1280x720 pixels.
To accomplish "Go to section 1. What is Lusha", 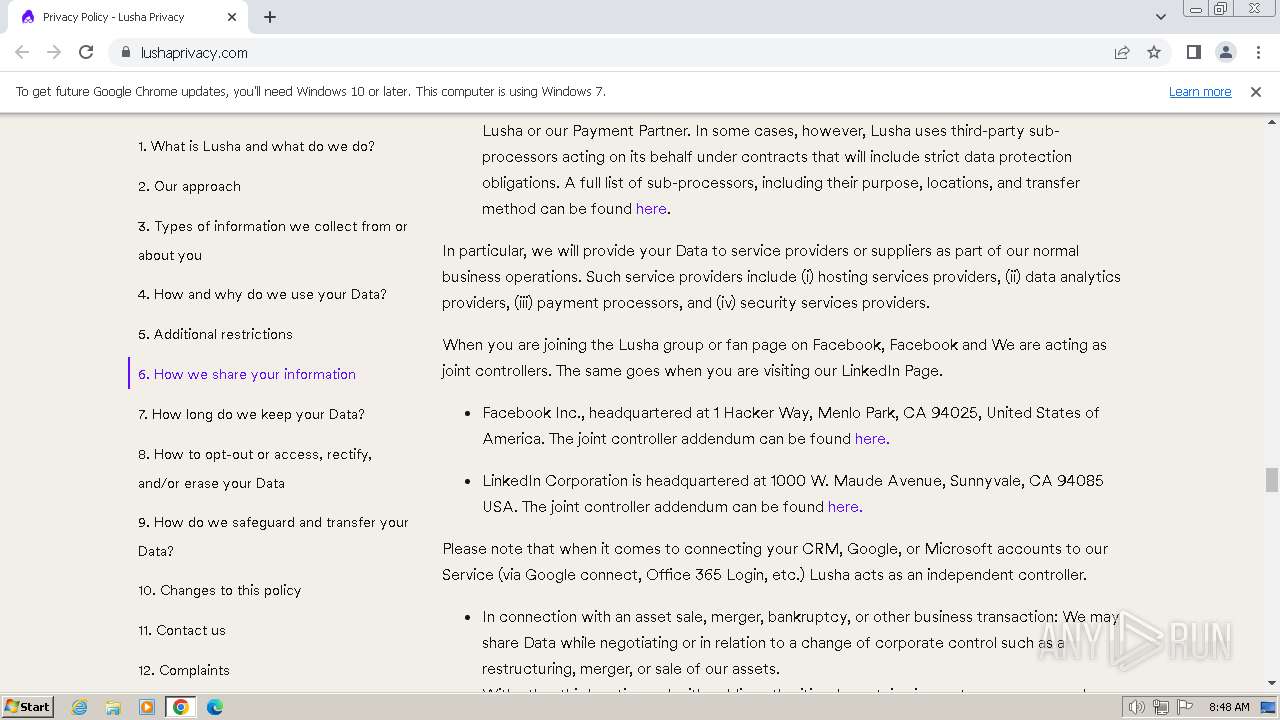I will point(256,146).
